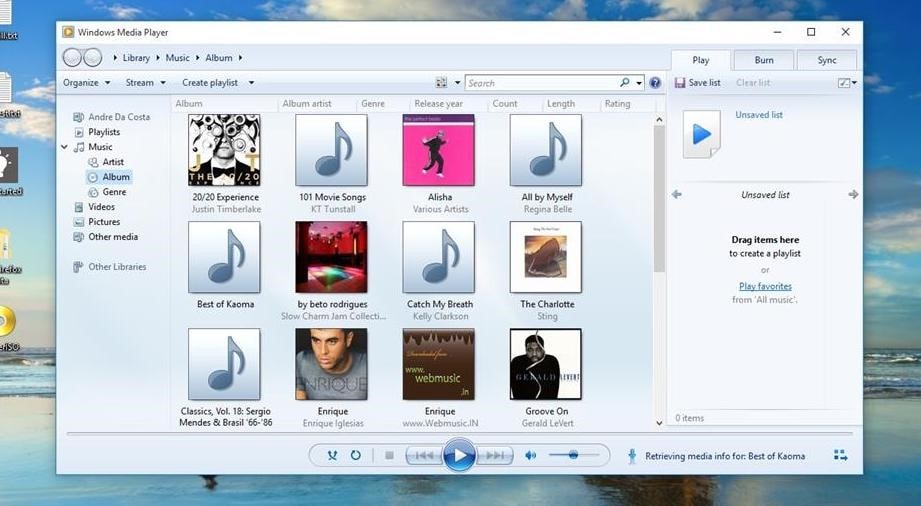Screen dimensions: 921x506
Task: Click the Stop button
Action: [x=389, y=455]
